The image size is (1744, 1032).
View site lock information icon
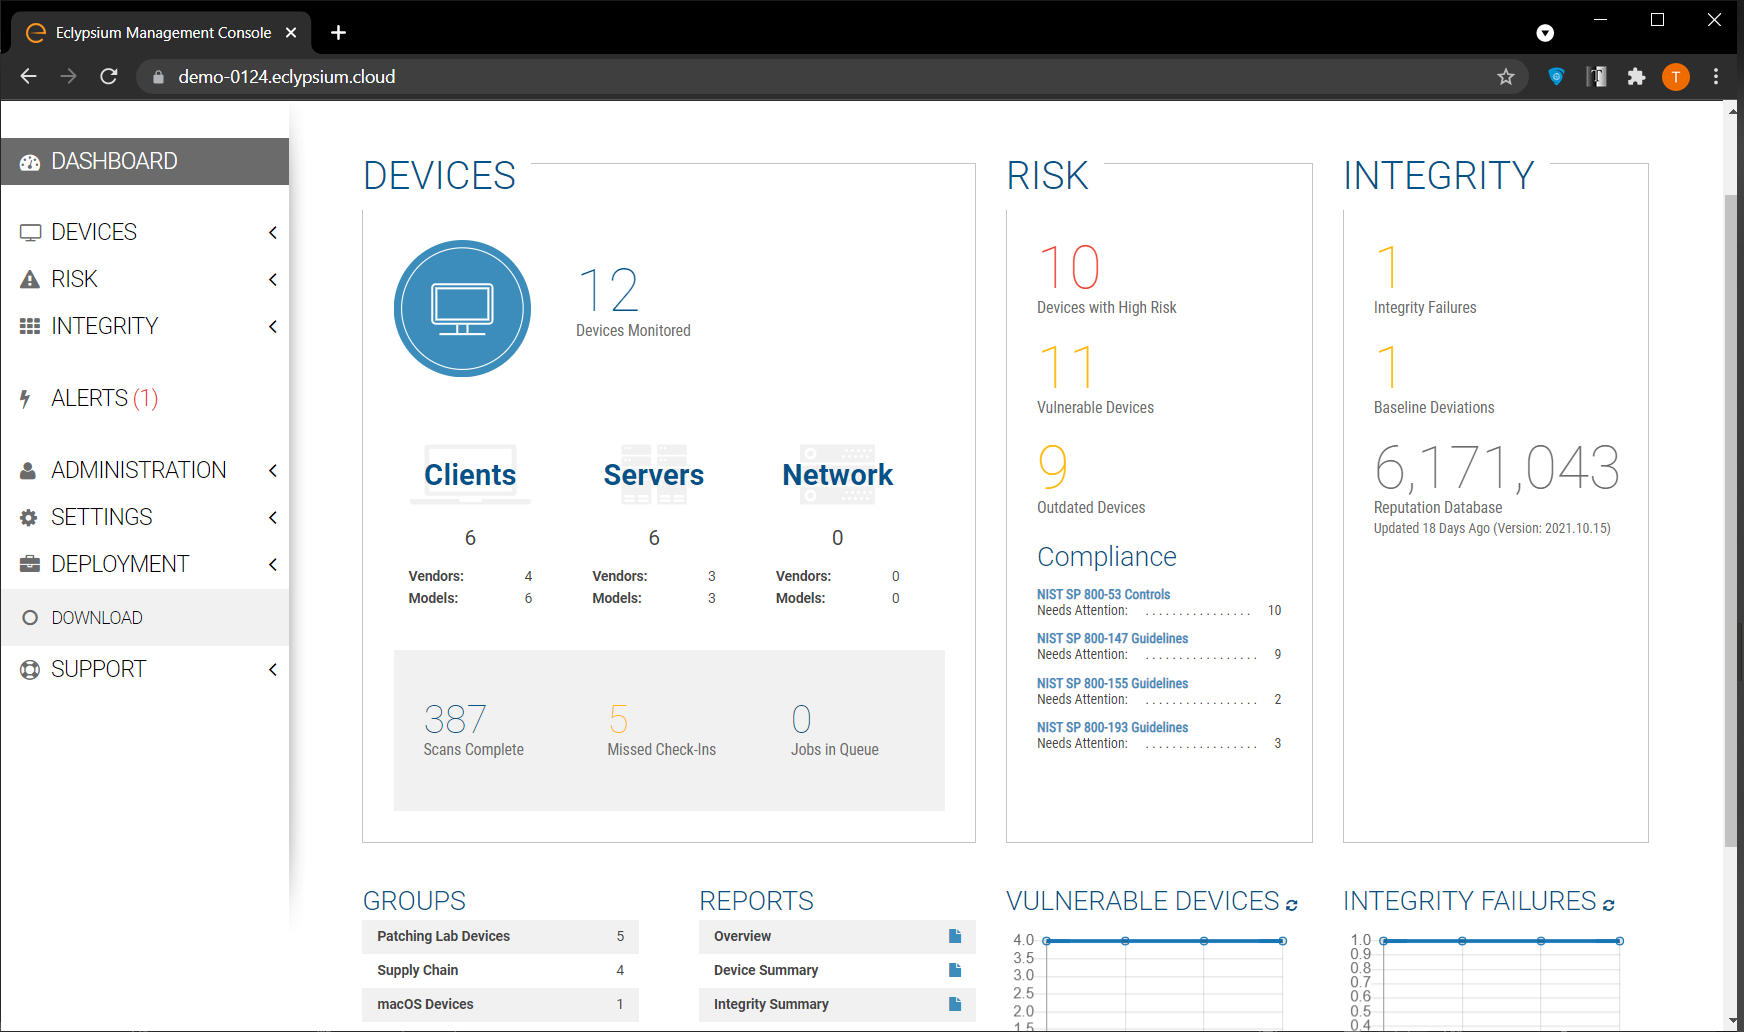click(x=158, y=77)
